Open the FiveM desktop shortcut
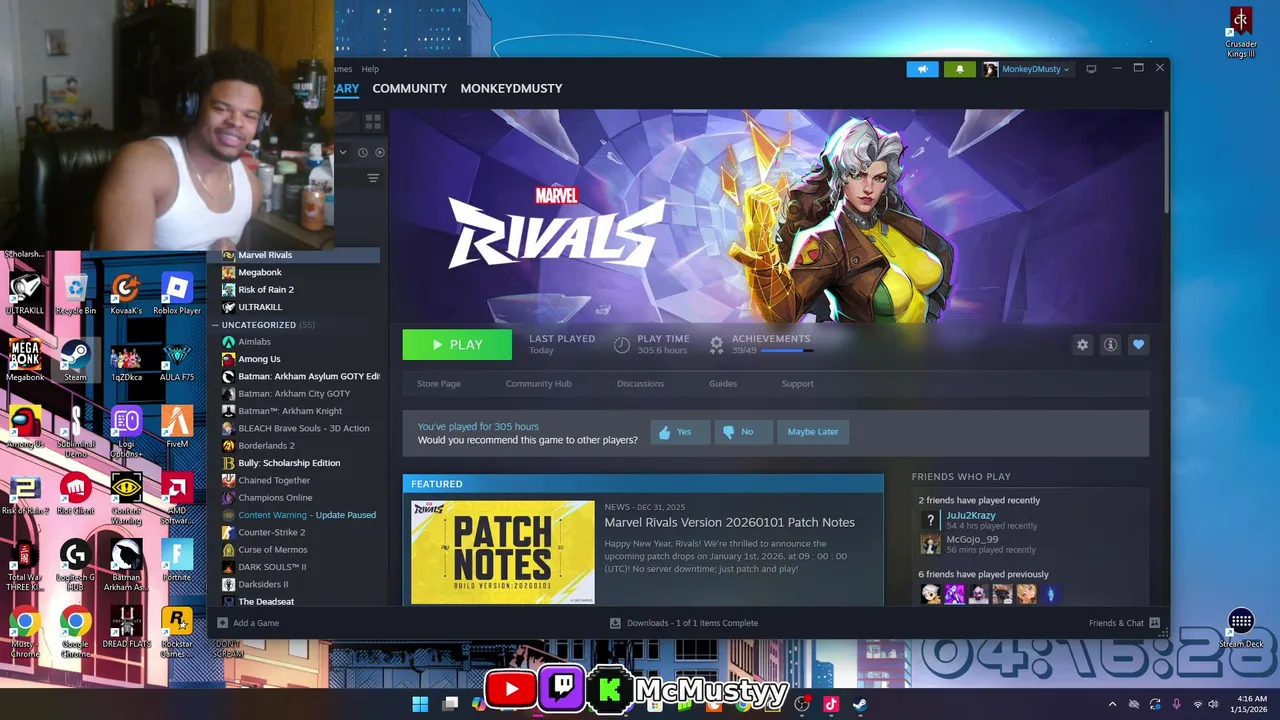The height and width of the screenshot is (720, 1280). (x=177, y=428)
